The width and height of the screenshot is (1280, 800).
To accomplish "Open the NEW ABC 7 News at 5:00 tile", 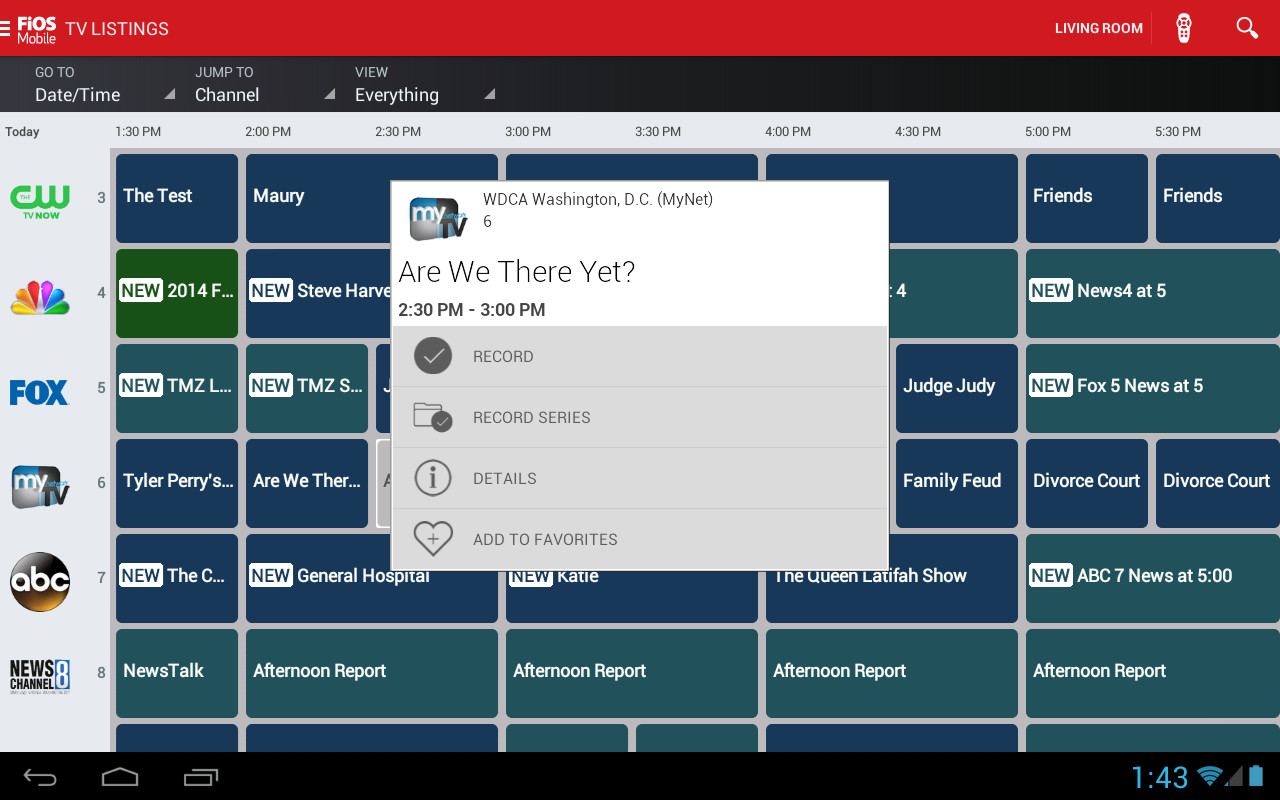I will click(x=1153, y=578).
